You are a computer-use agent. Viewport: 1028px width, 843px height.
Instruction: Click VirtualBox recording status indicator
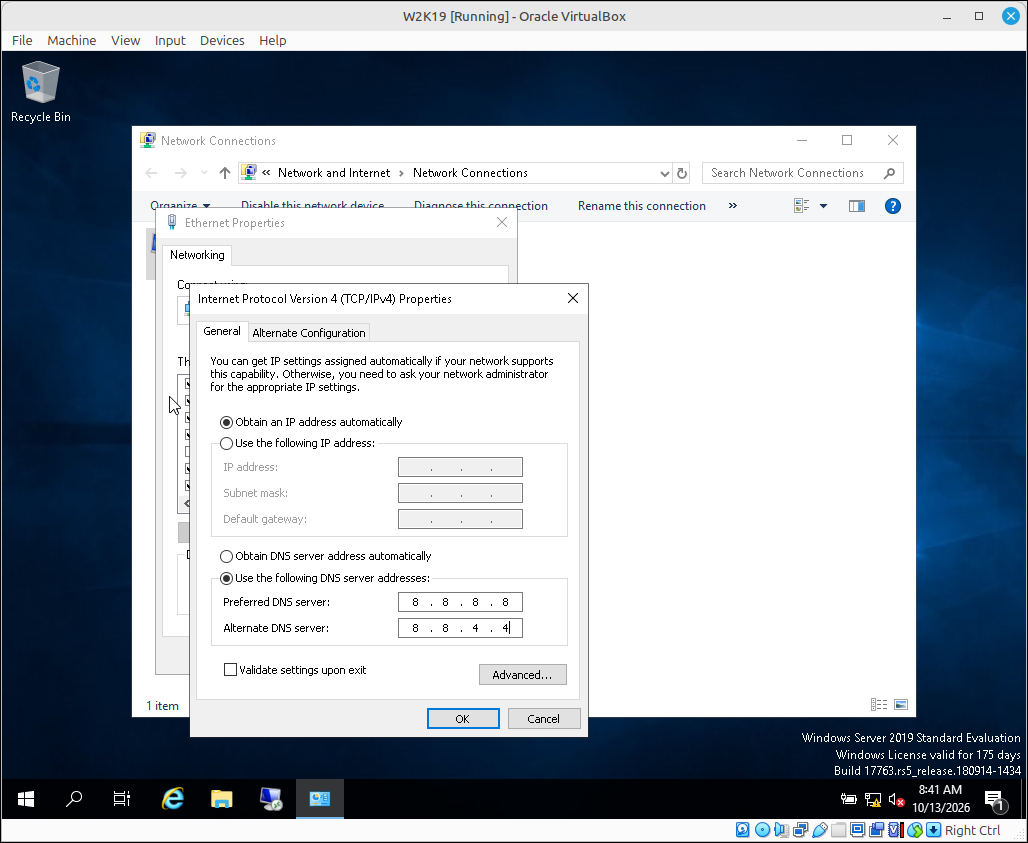[877, 830]
